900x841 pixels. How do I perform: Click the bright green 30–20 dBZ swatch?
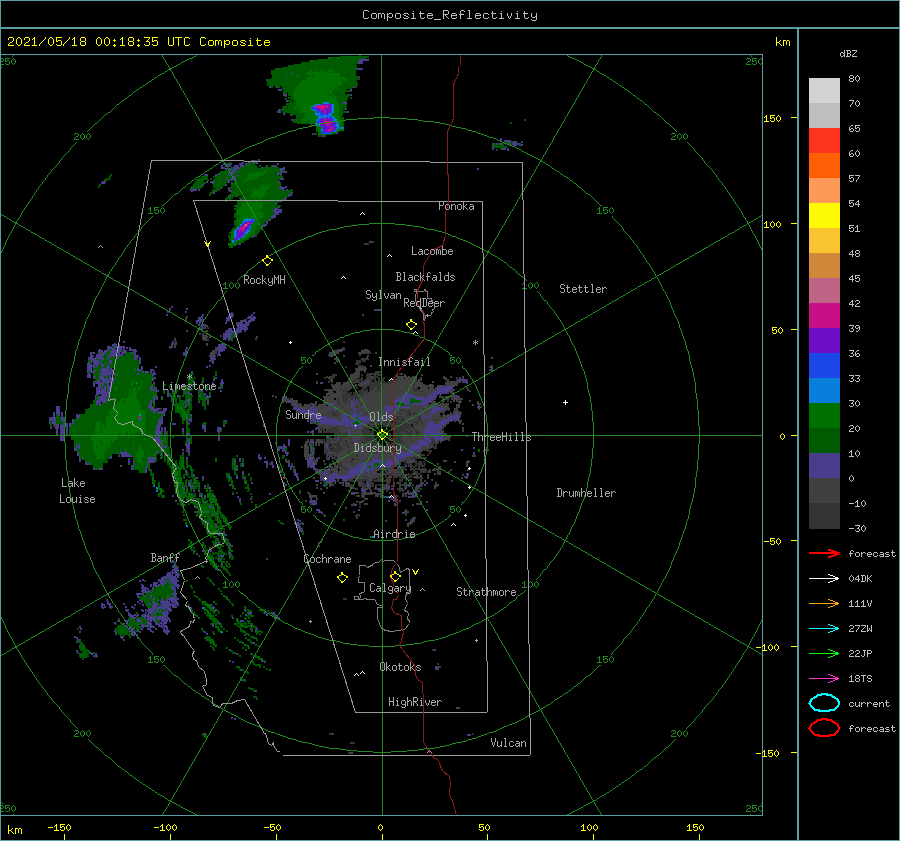click(824, 416)
